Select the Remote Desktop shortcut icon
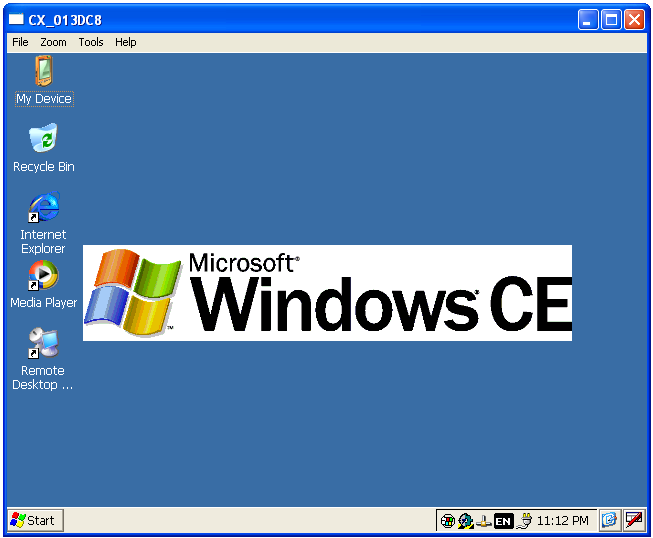Image resolution: width=653 pixels, height=538 pixels. (43, 343)
